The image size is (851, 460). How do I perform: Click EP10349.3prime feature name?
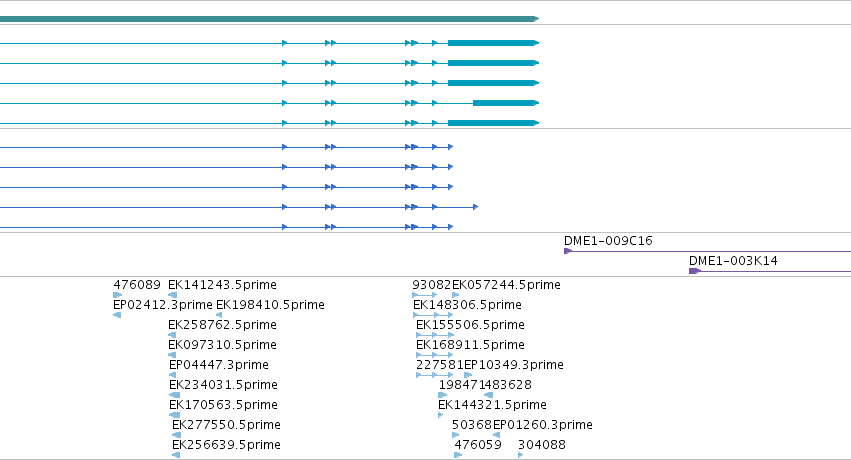[513, 365]
